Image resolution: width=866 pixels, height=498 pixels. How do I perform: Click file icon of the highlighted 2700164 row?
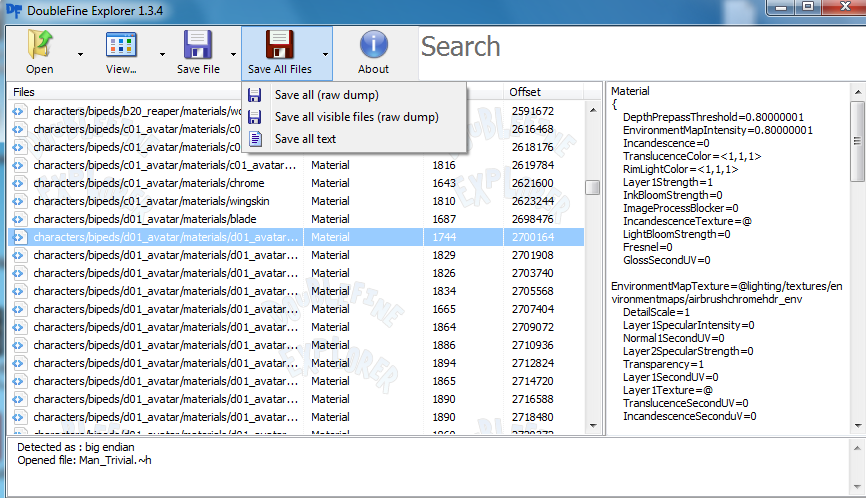click(x=19, y=237)
